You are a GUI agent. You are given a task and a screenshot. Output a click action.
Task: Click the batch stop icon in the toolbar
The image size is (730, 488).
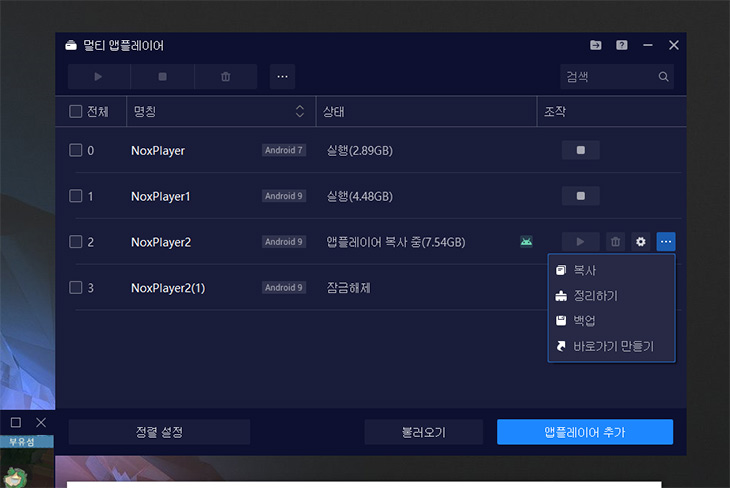(162, 76)
